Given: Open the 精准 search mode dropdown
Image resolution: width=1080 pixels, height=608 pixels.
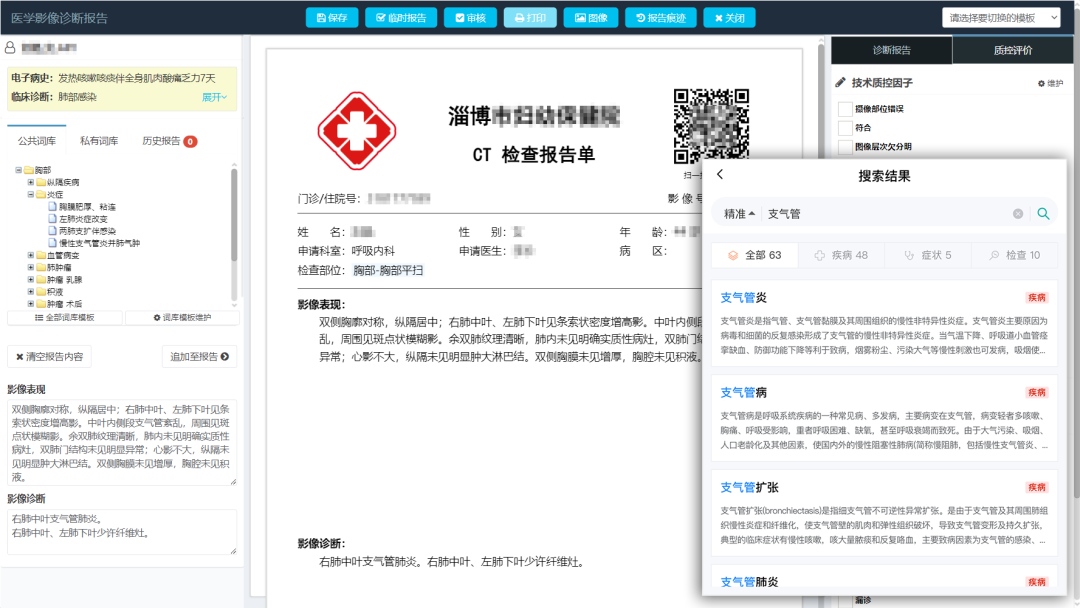Looking at the screenshot, I should tap(739, 214).
